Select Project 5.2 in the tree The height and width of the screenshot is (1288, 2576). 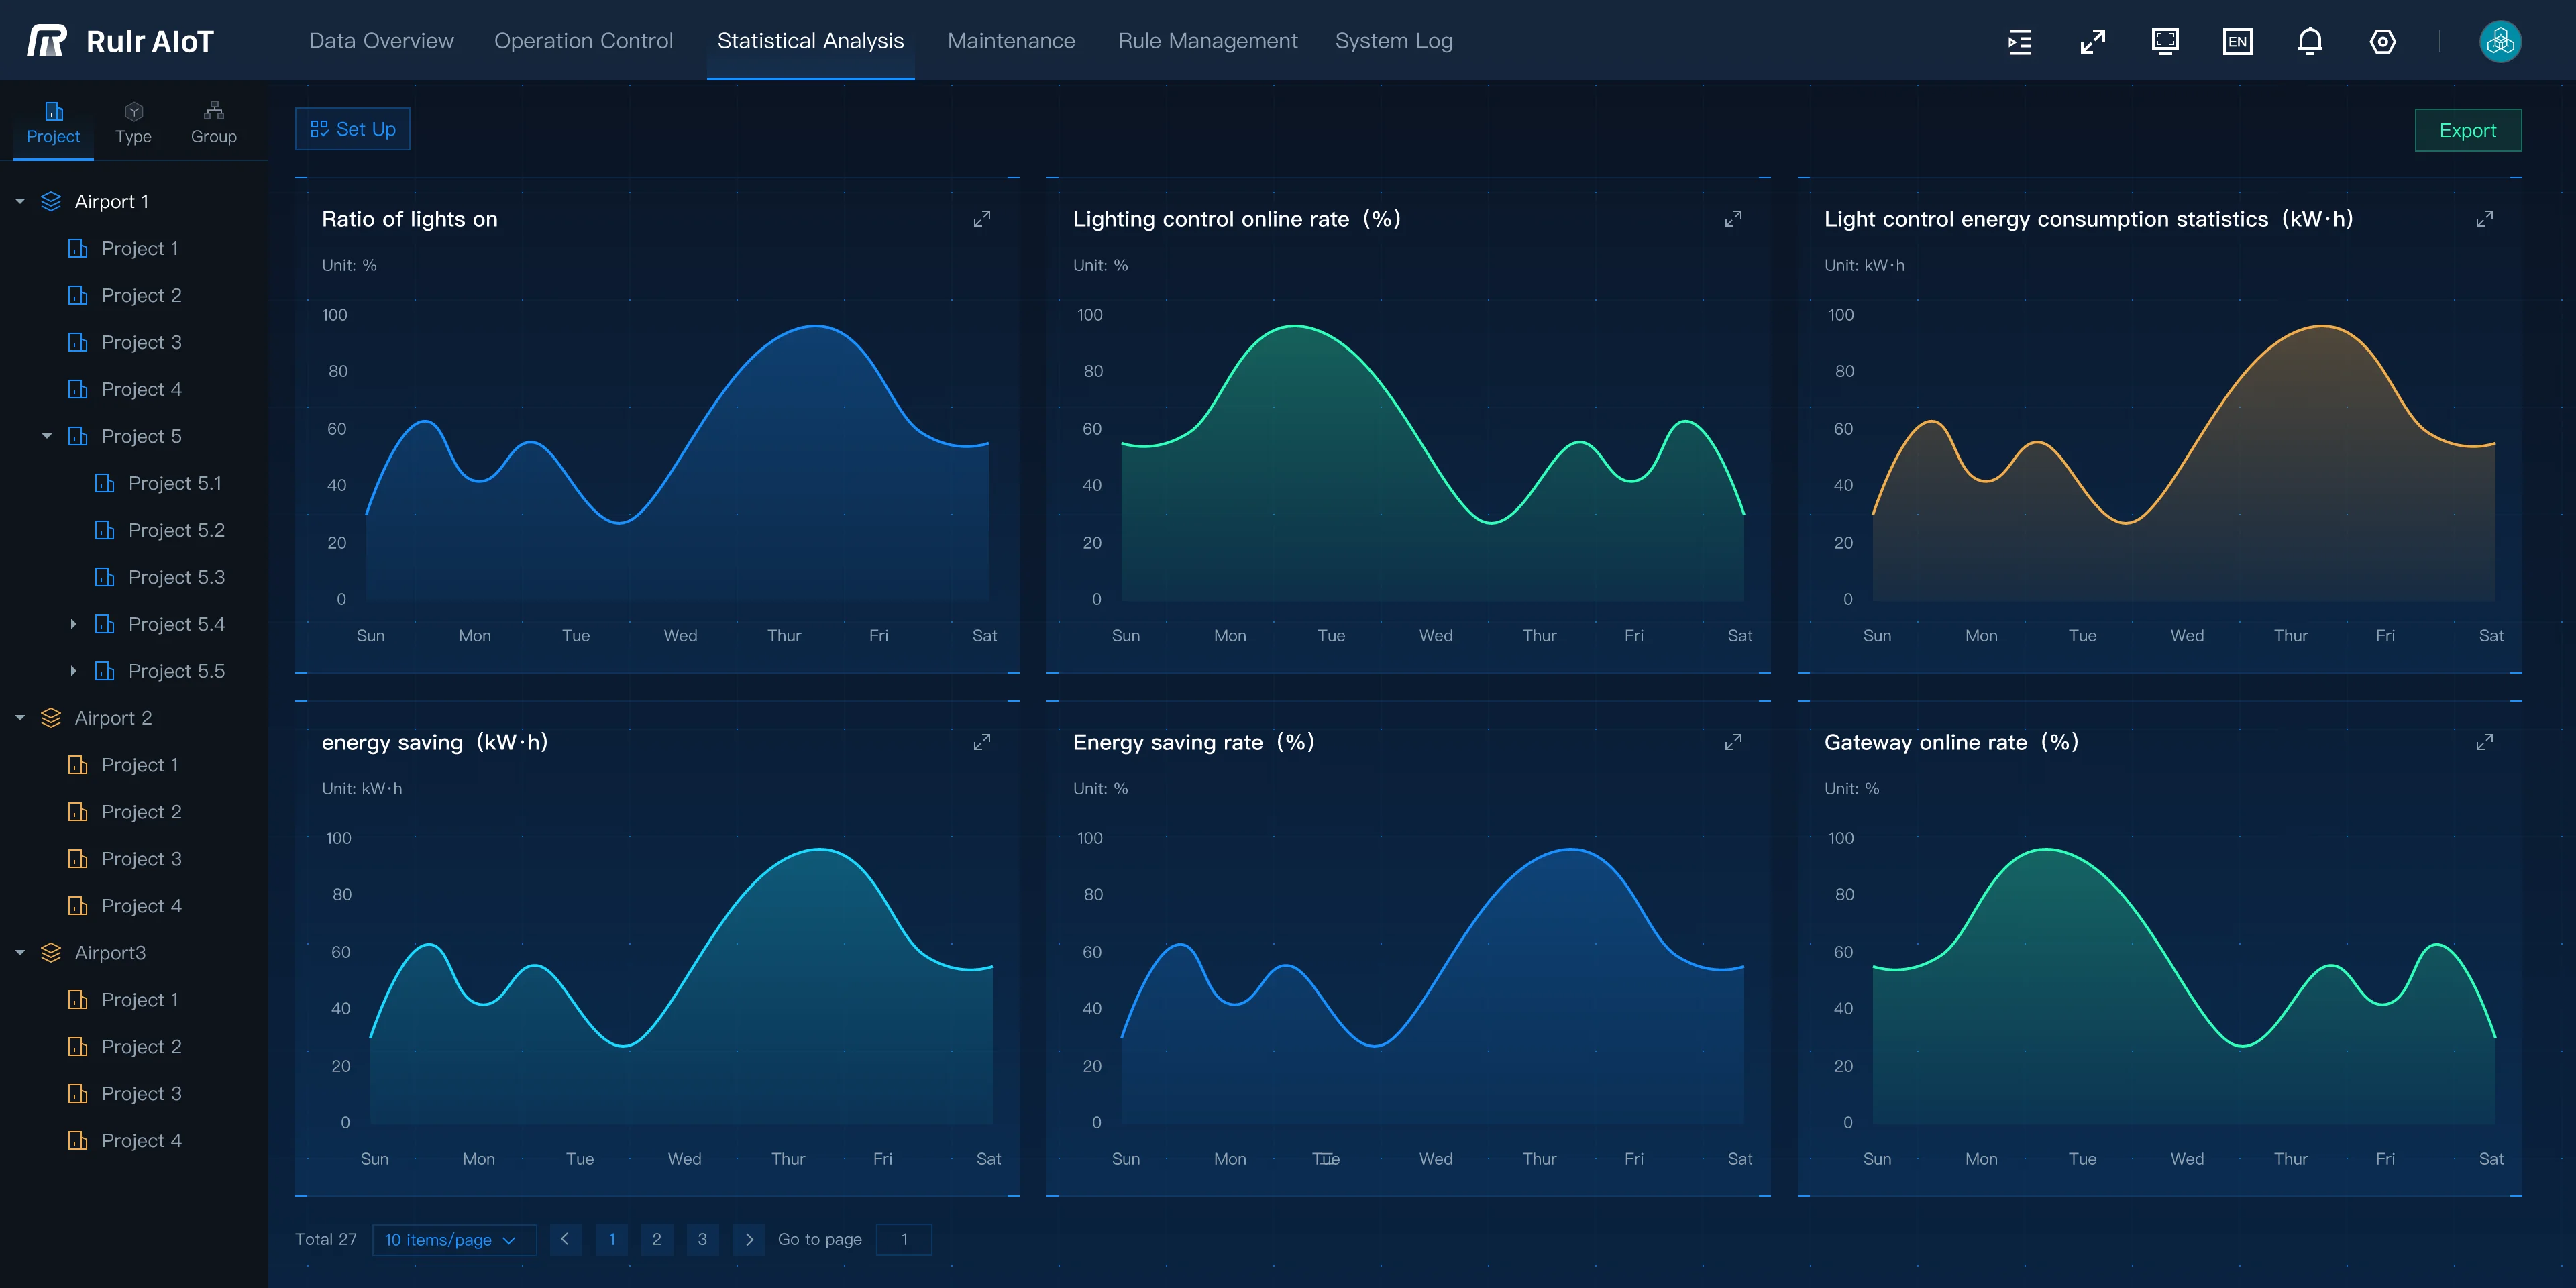(176, 530)
